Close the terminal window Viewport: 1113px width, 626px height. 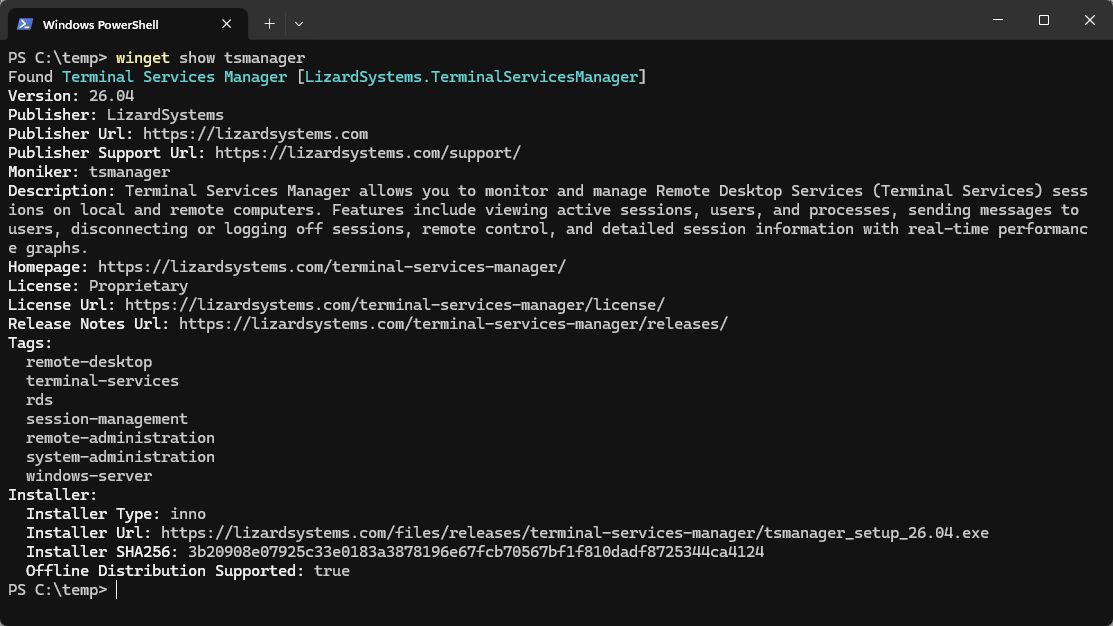coord(1089,20)
